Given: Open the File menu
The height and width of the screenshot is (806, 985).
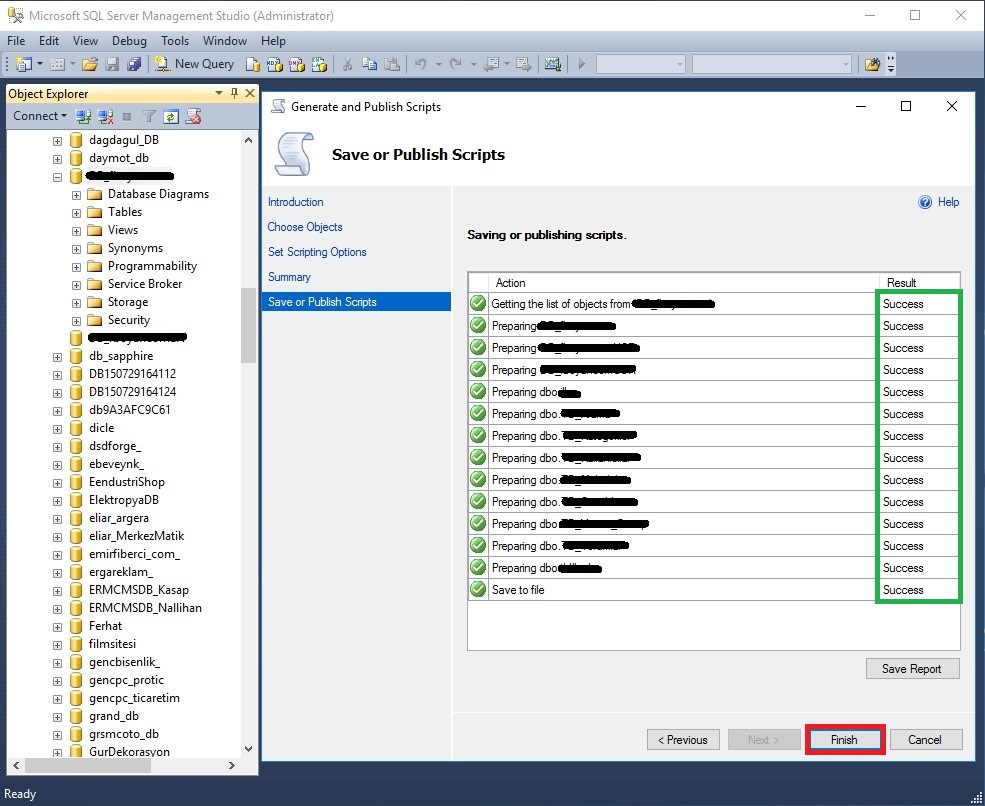Looking at the screenshot, I should (x=16, y=41).
